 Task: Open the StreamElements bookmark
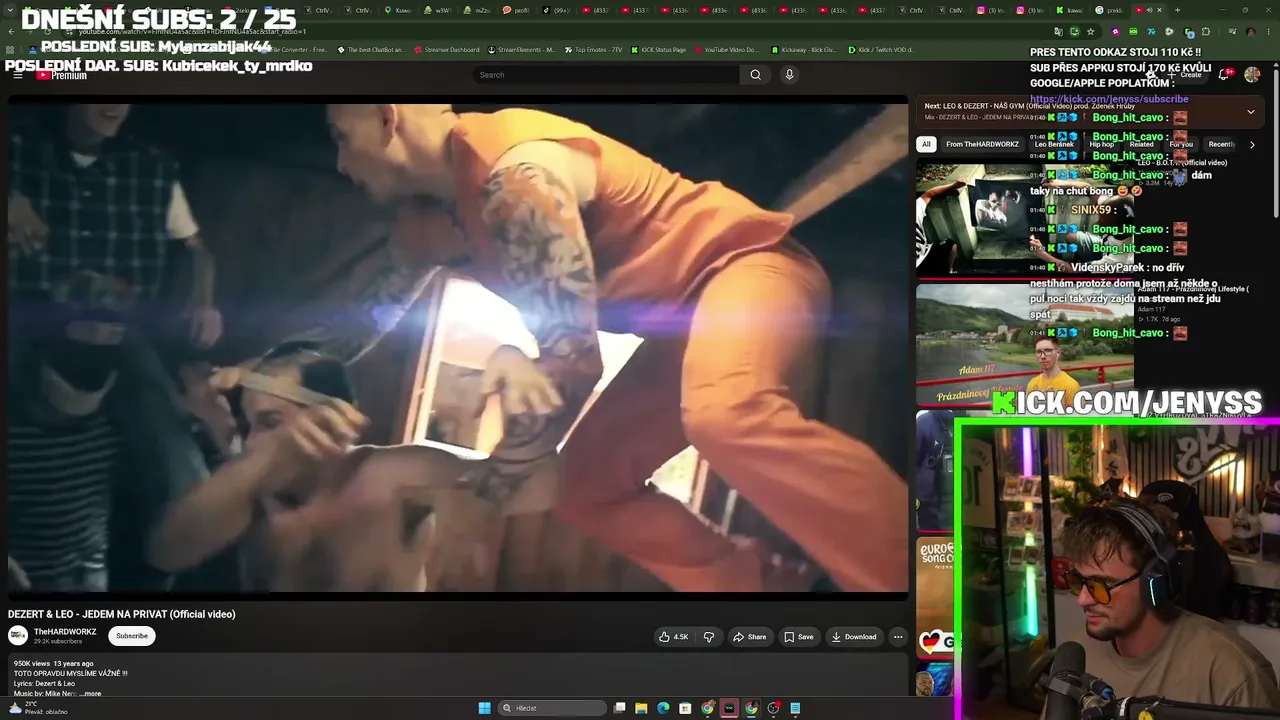(523, 50)
